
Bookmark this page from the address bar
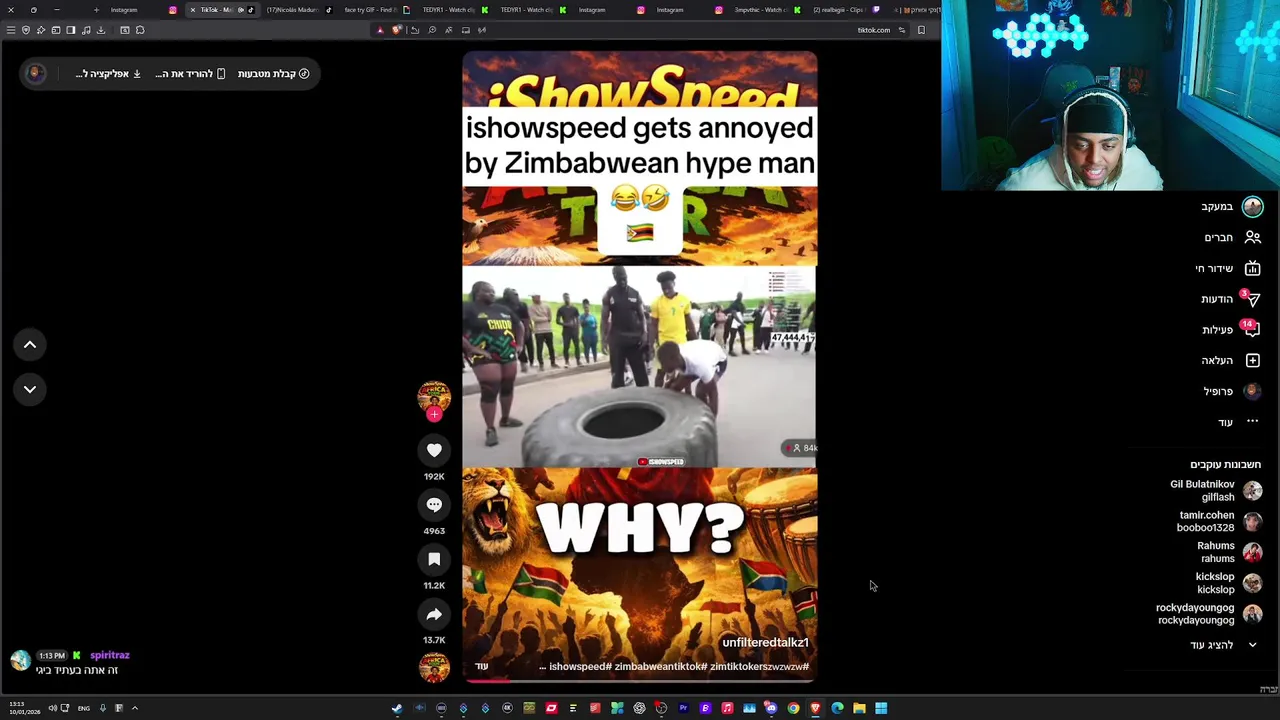coord(921,30)
